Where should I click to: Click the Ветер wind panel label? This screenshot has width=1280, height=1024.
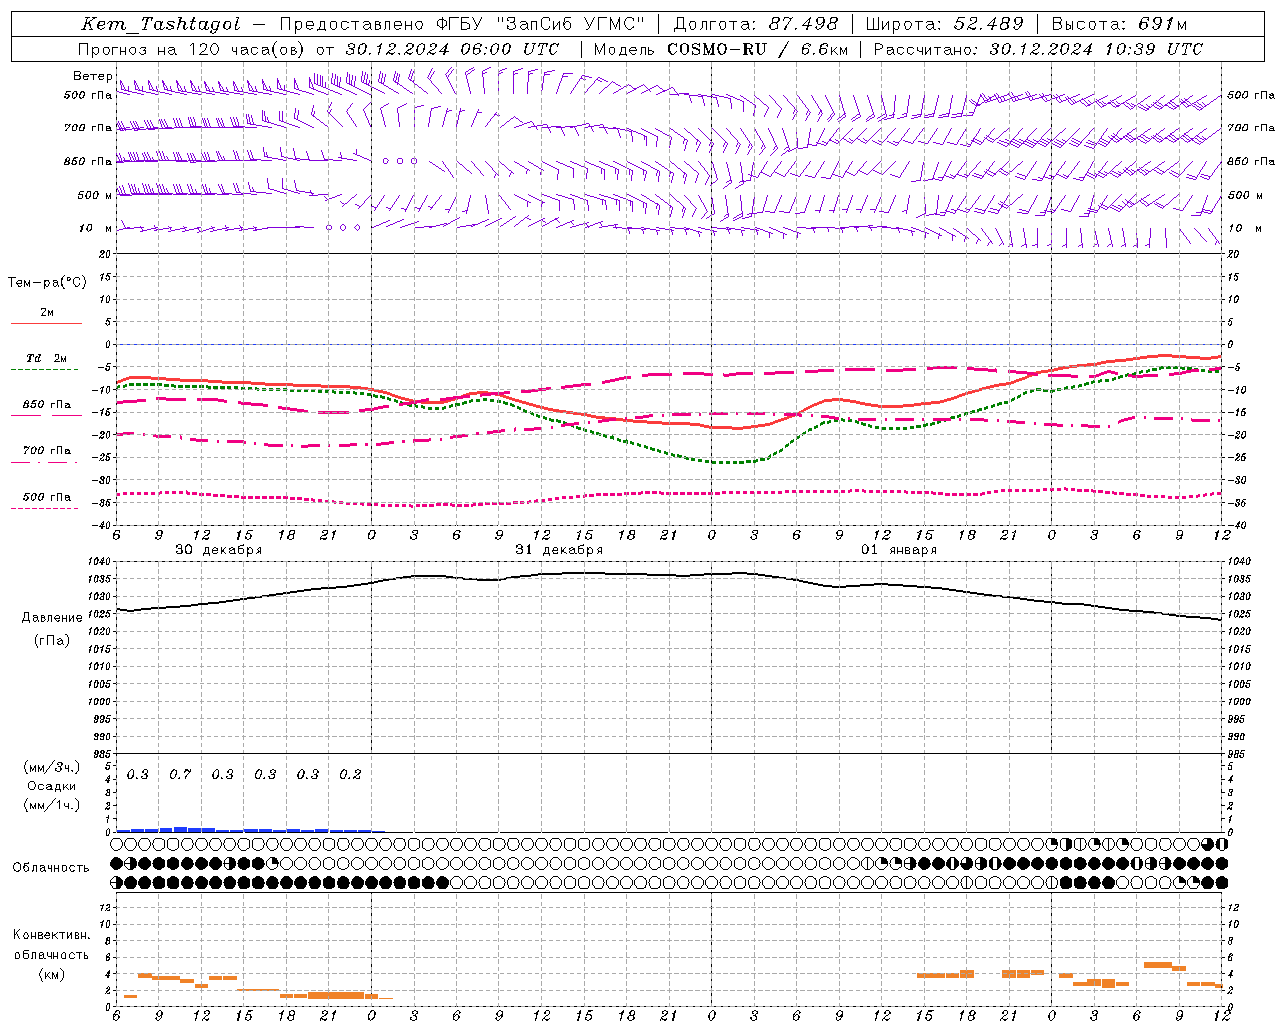(x=93, y=76)
